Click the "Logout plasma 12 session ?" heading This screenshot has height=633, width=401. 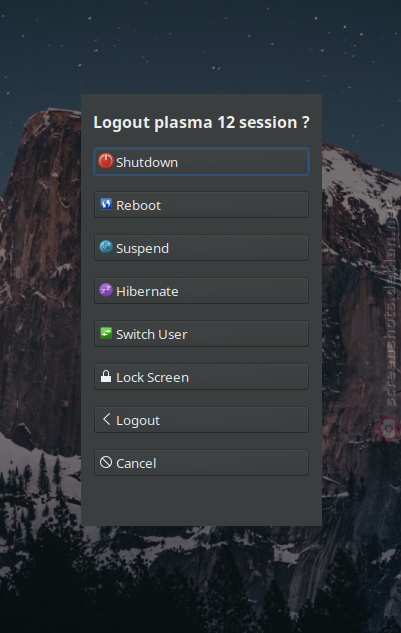[x=202, y=122]
